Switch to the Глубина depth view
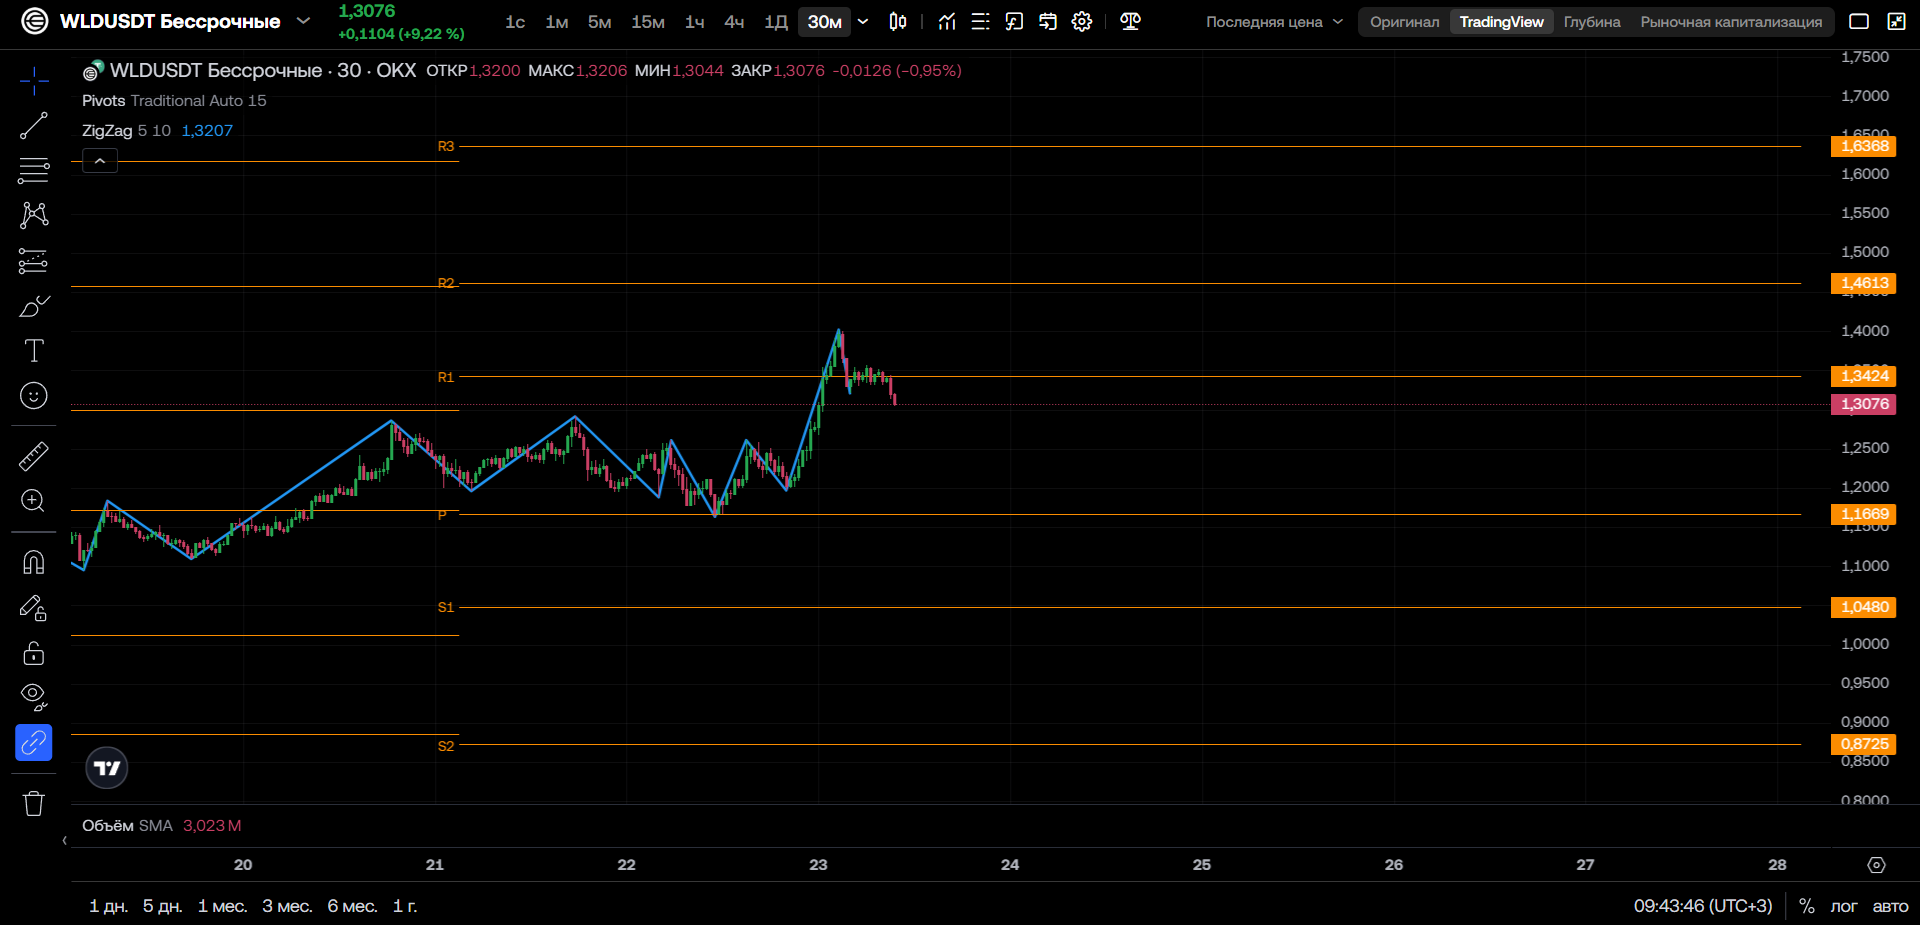Screen dimensions: 1920x925 point(1592,22)
